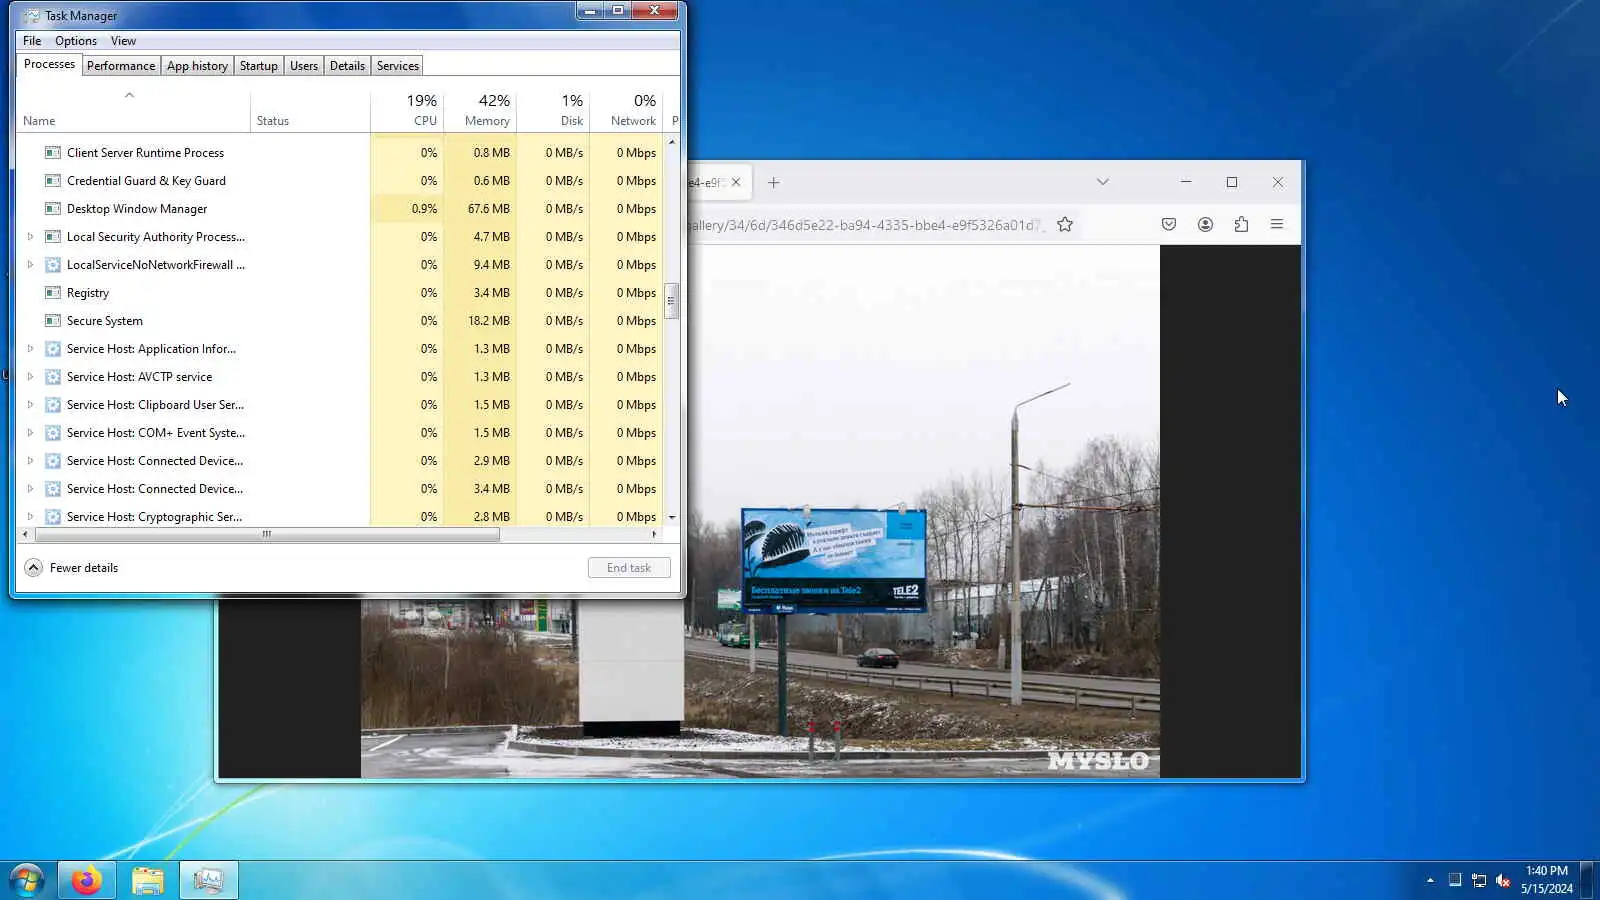
Task: Click the Service Host: Clipboard User Service gear icon
Action: tap(53, 405)
